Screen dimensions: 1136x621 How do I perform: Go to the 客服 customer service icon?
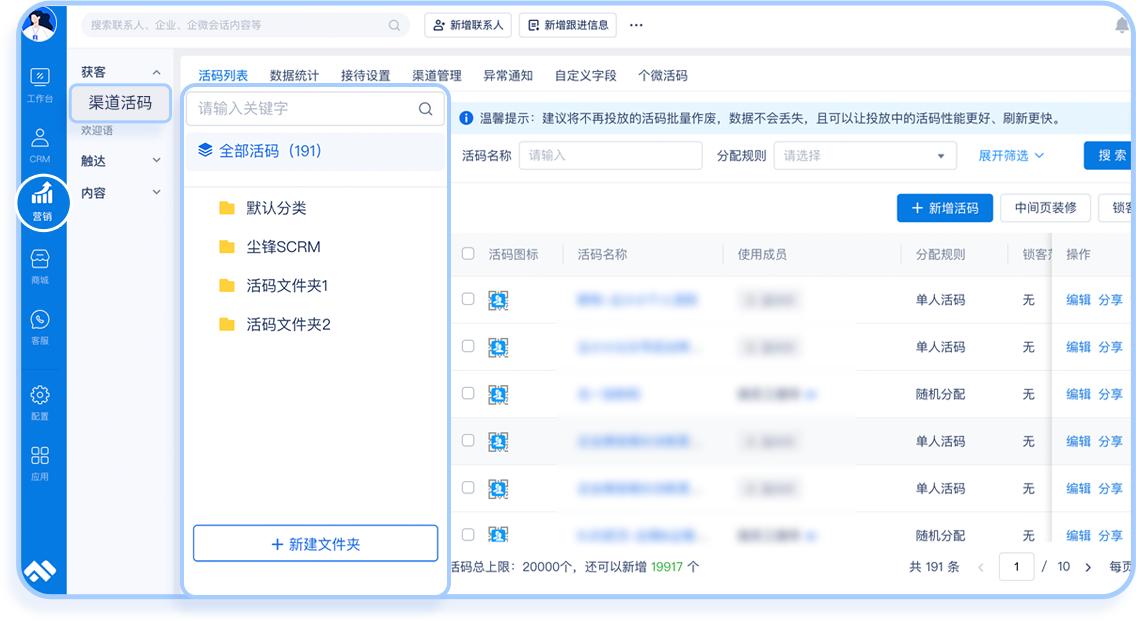[x=40, y=318]
